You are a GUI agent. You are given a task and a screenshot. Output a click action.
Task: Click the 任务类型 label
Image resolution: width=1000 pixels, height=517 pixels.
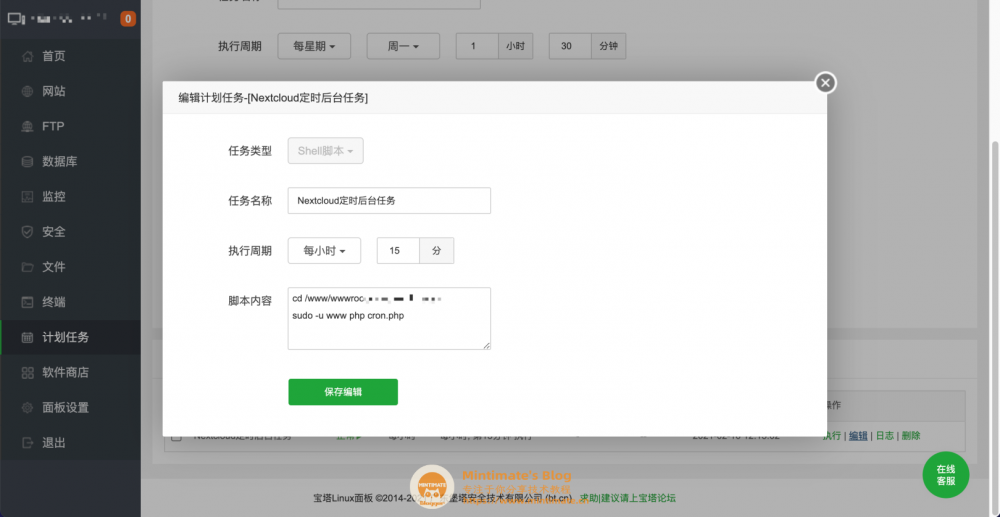[250, 151]
